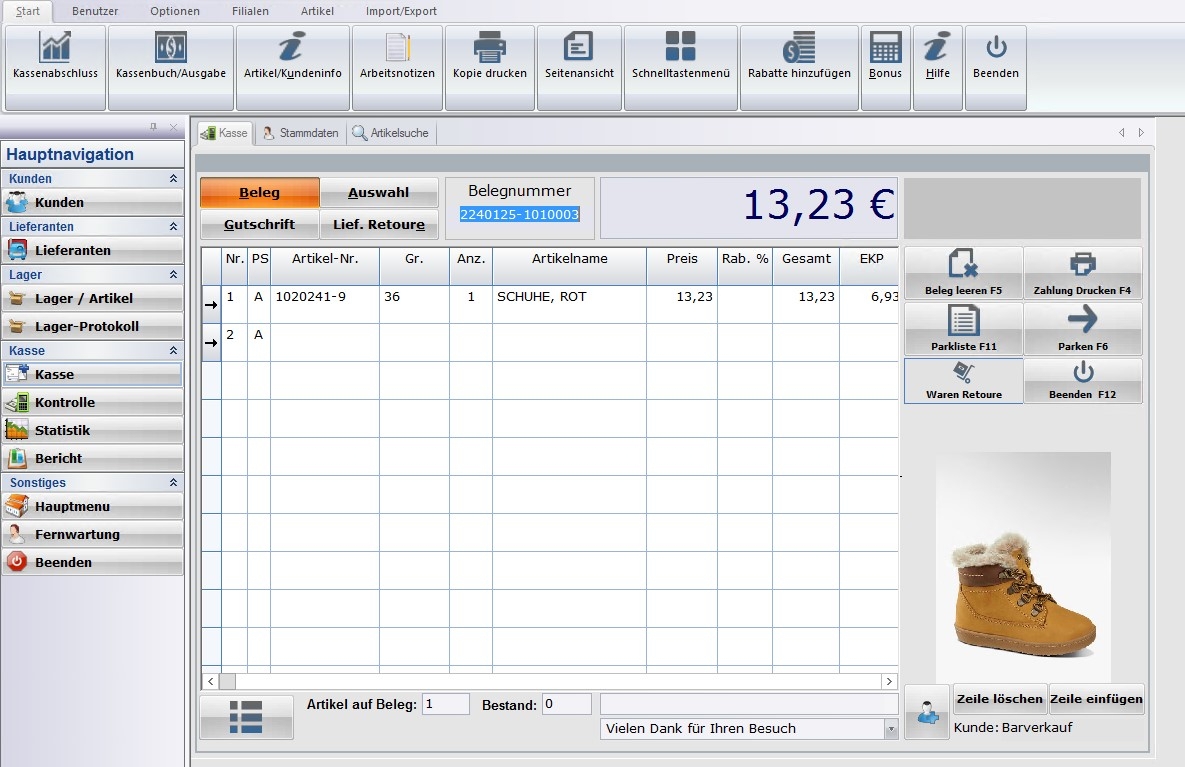The height and width of the screenshot is (767, 1185).
Task: Select the Kasse tab
Action: tap(224, 133)
